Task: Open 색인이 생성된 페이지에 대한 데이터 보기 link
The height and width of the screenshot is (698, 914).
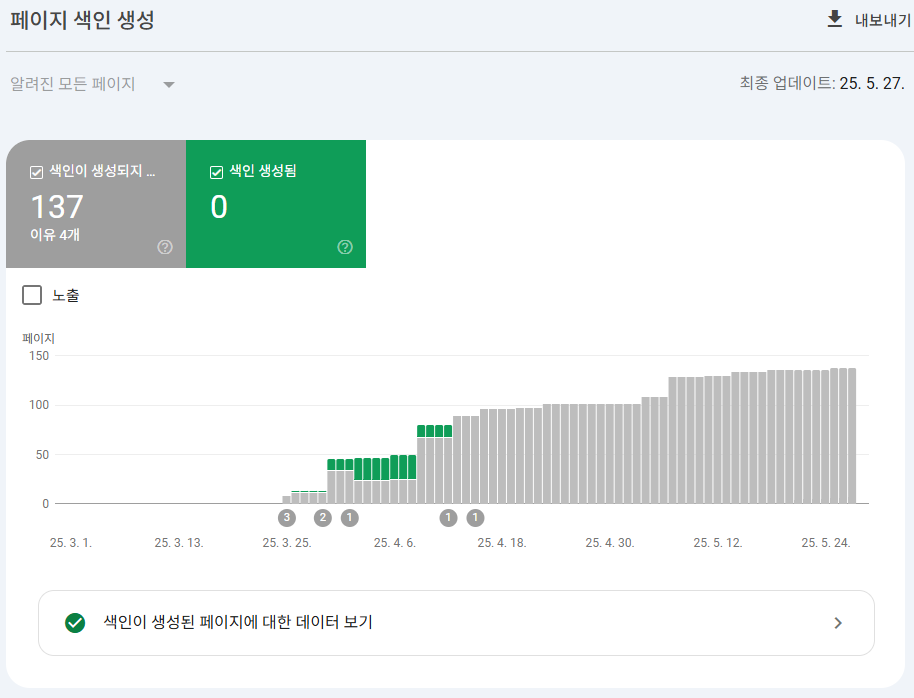Action: tap(456, 623)
